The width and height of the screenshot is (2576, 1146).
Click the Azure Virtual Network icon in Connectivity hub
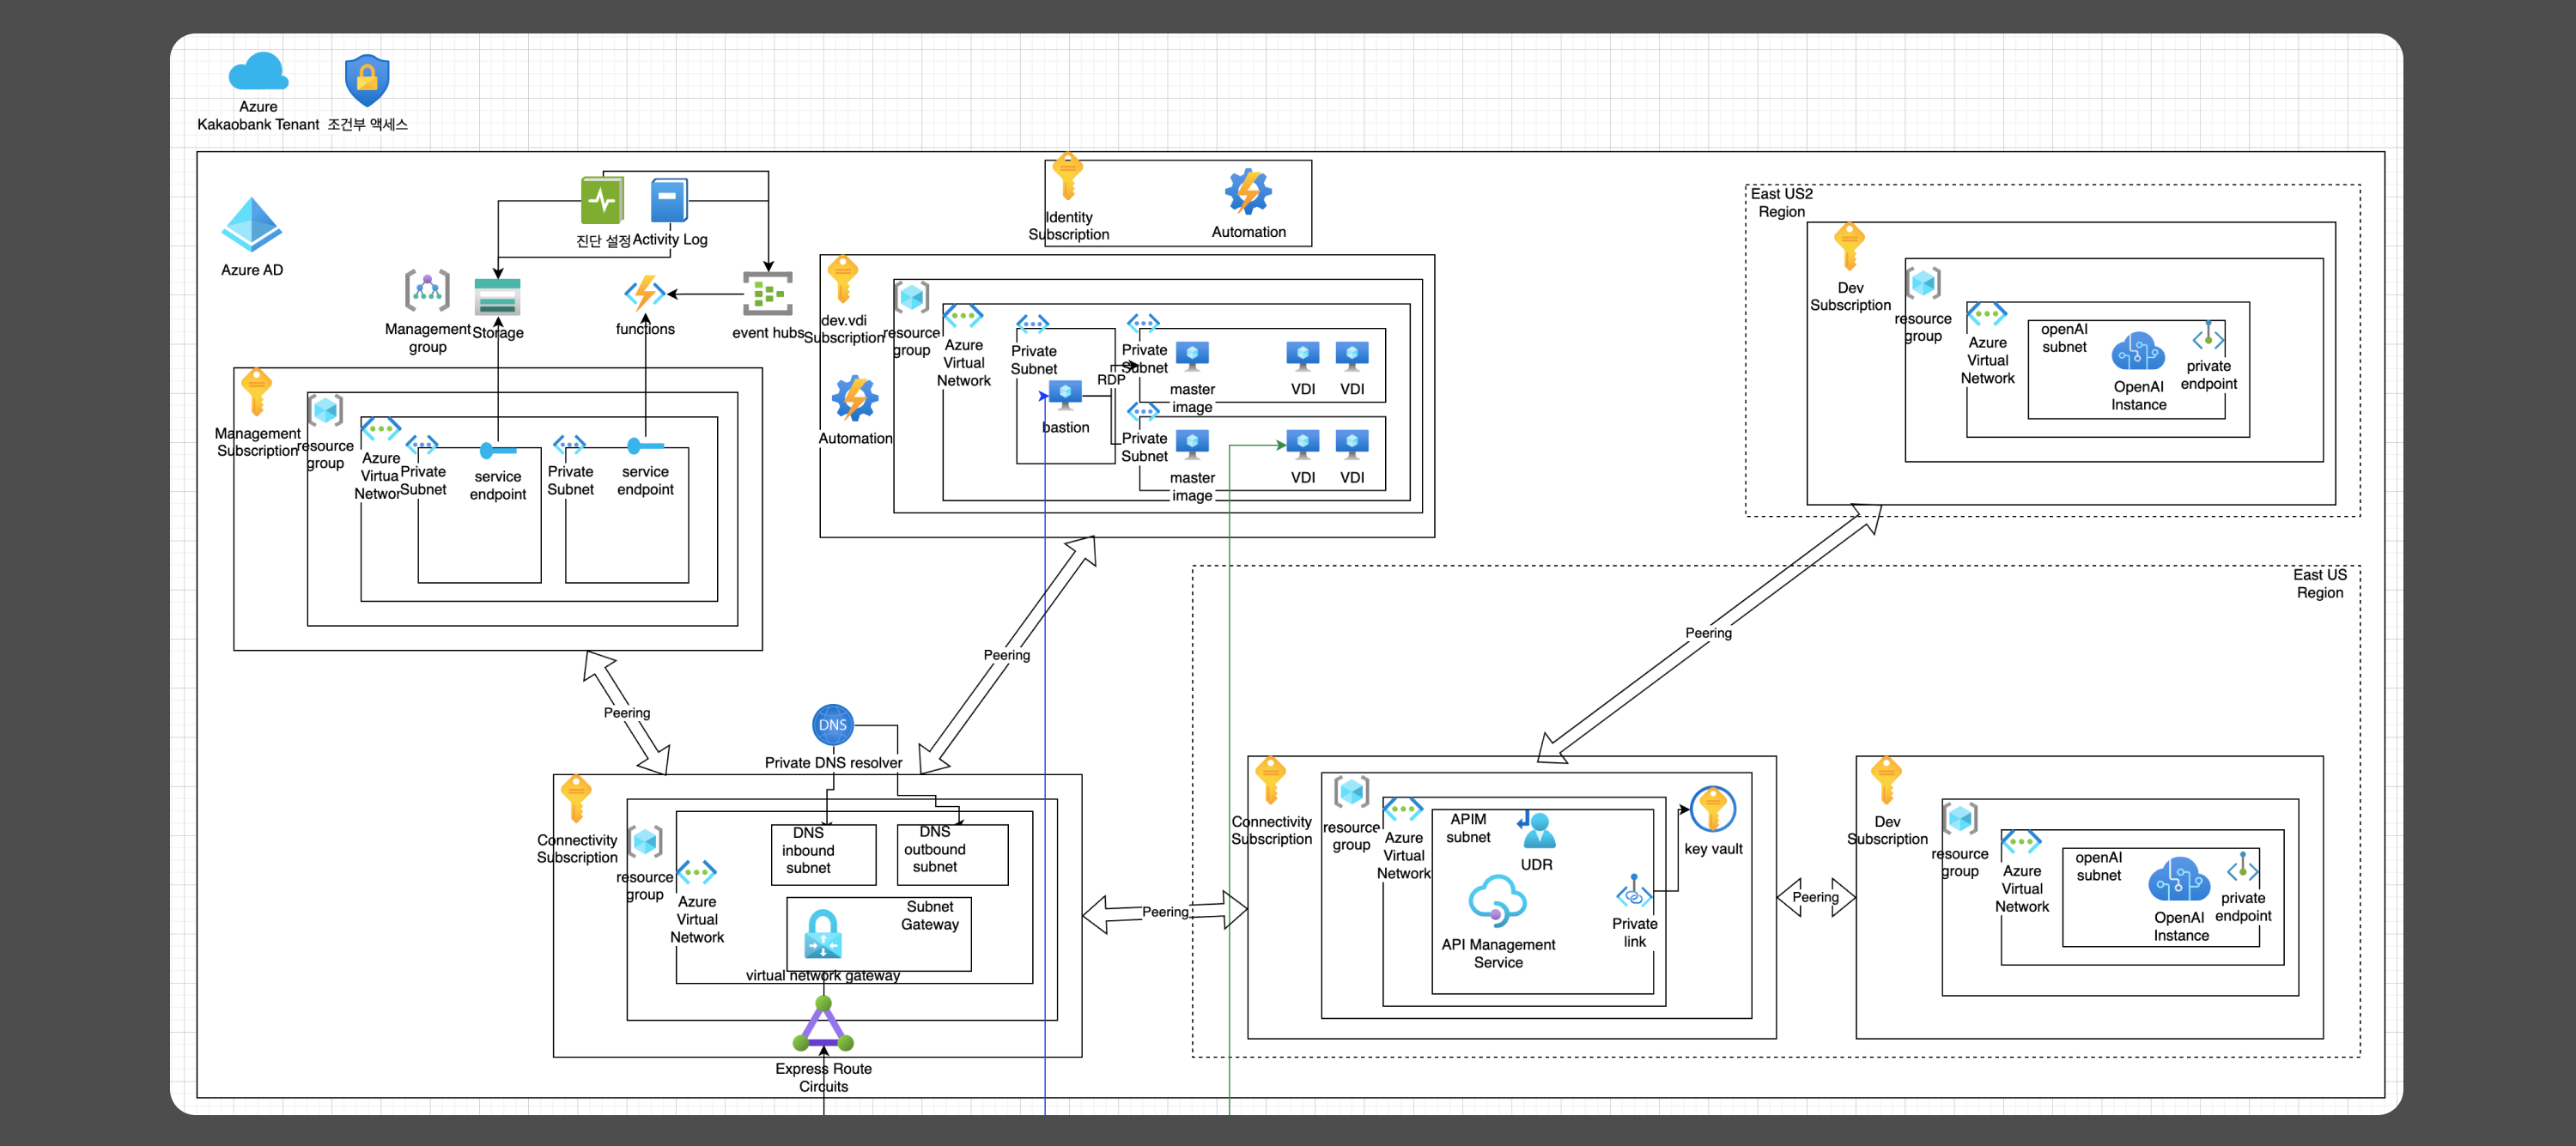tap(696, 872)
